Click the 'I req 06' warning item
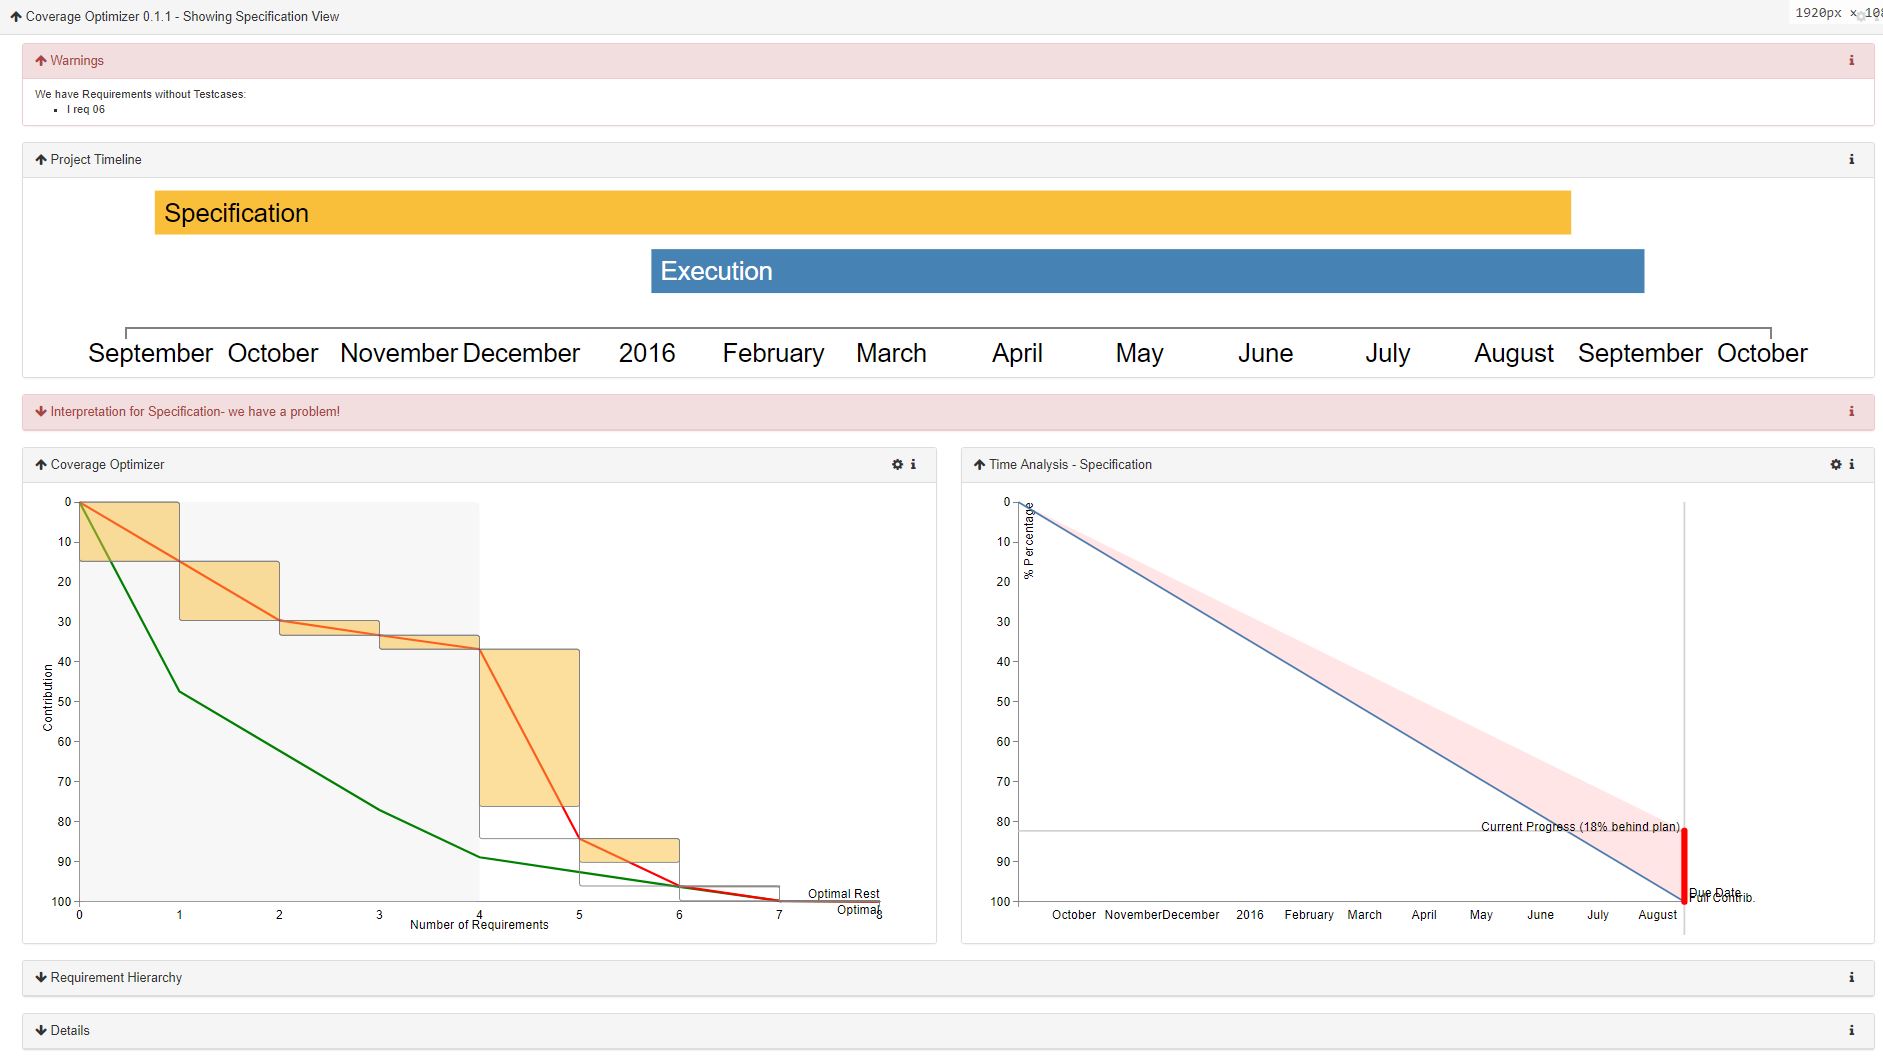 (86, 110)
